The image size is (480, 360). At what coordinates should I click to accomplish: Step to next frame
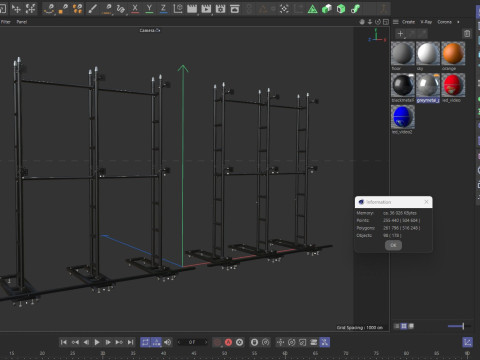point(108,342)
